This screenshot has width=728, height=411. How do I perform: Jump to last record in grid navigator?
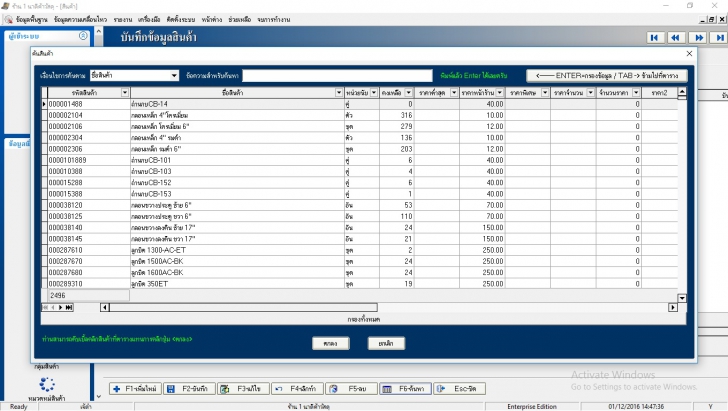(69, 307)
